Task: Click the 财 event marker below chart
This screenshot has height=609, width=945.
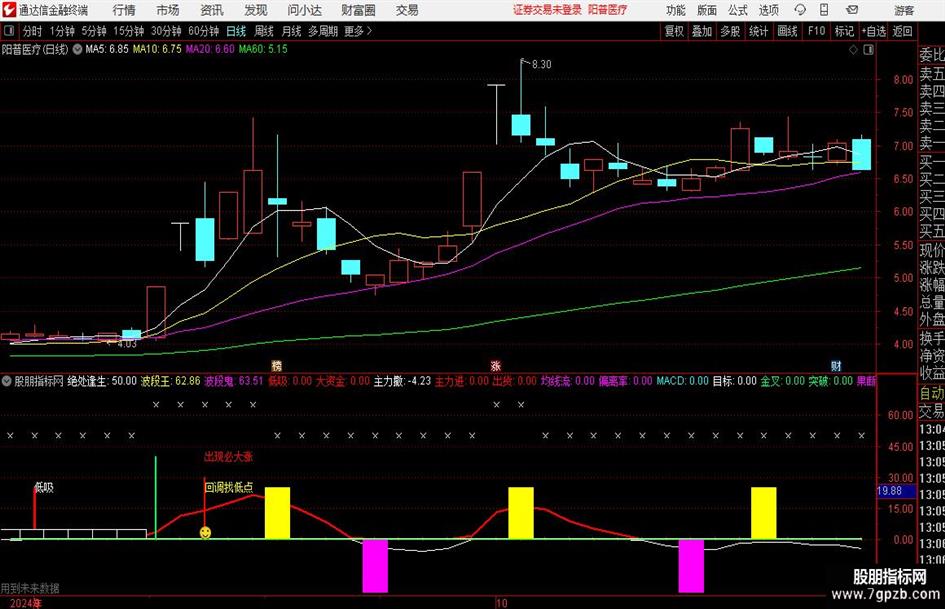Action: [x=836, y=365]
